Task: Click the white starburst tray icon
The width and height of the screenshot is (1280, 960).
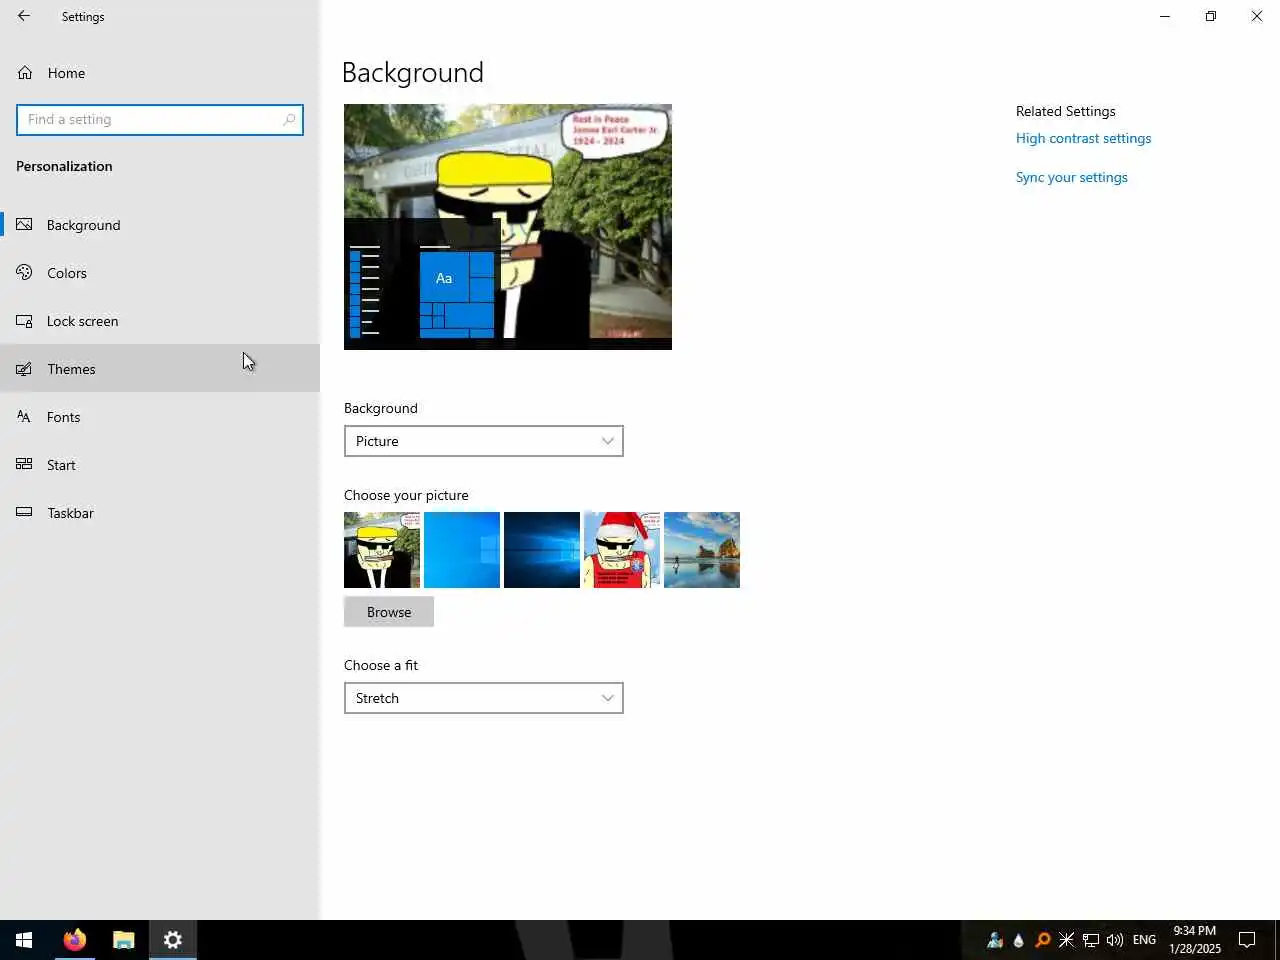Action: pyautogui.click(x=1067, y=940)
